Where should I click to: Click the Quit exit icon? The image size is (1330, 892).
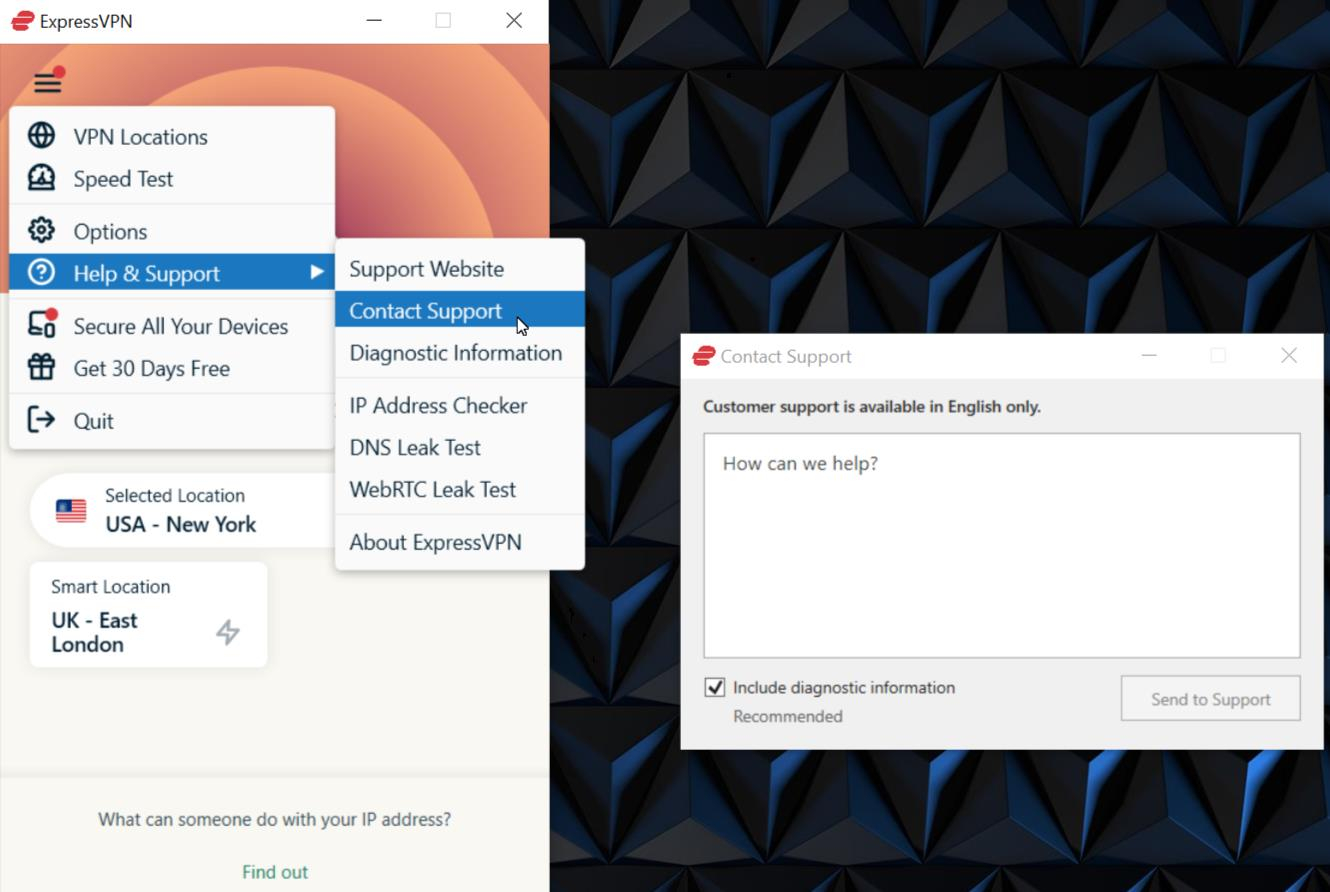coord(41,420)
